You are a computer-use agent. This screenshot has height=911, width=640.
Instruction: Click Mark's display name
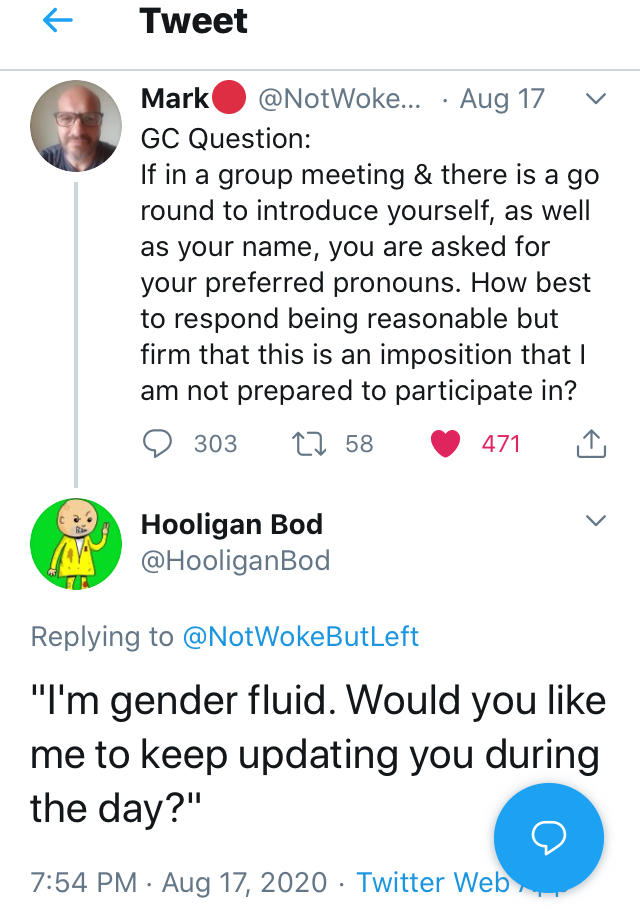pos(175,99)
